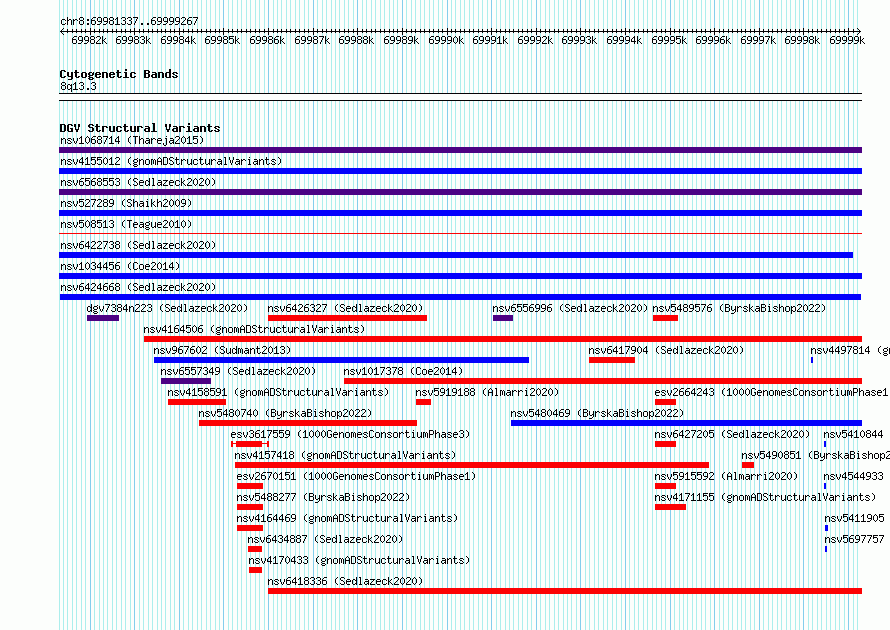The width and height of the screenshot is (890, 630).
Task: Click the nsv4164469 gnomADStructuralVariants label
Action: pyautogui.click(x=347, y=518)
